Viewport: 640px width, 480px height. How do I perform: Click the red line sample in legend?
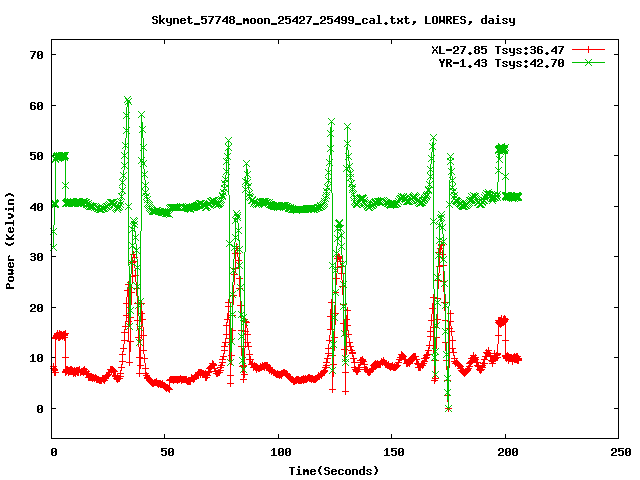click(x=588, y=50)
